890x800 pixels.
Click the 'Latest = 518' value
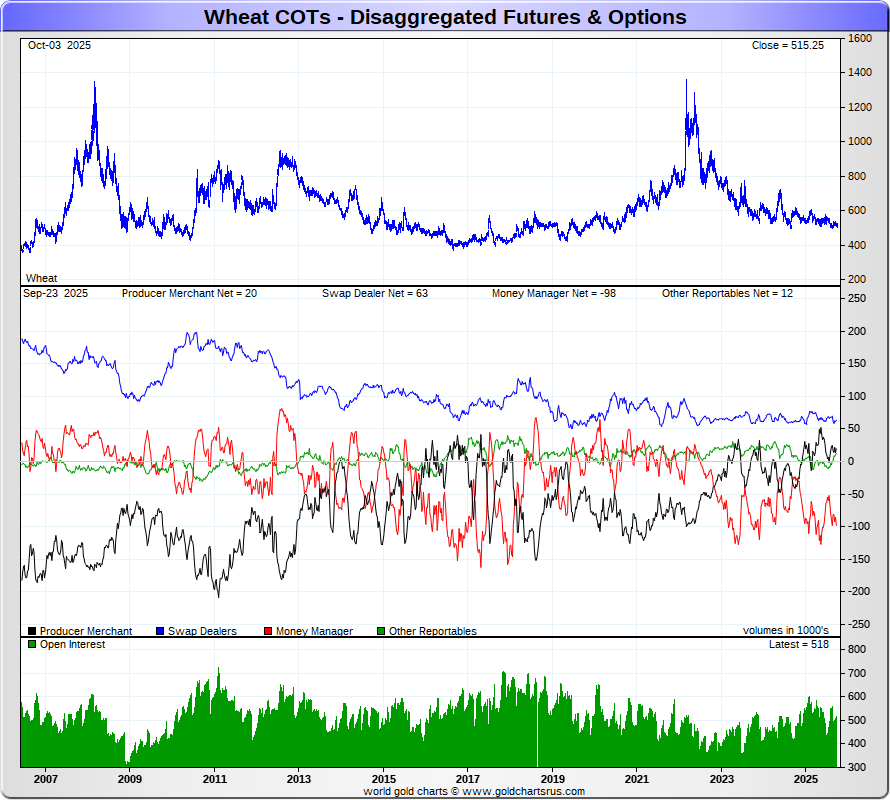click(x=799, y=644)
